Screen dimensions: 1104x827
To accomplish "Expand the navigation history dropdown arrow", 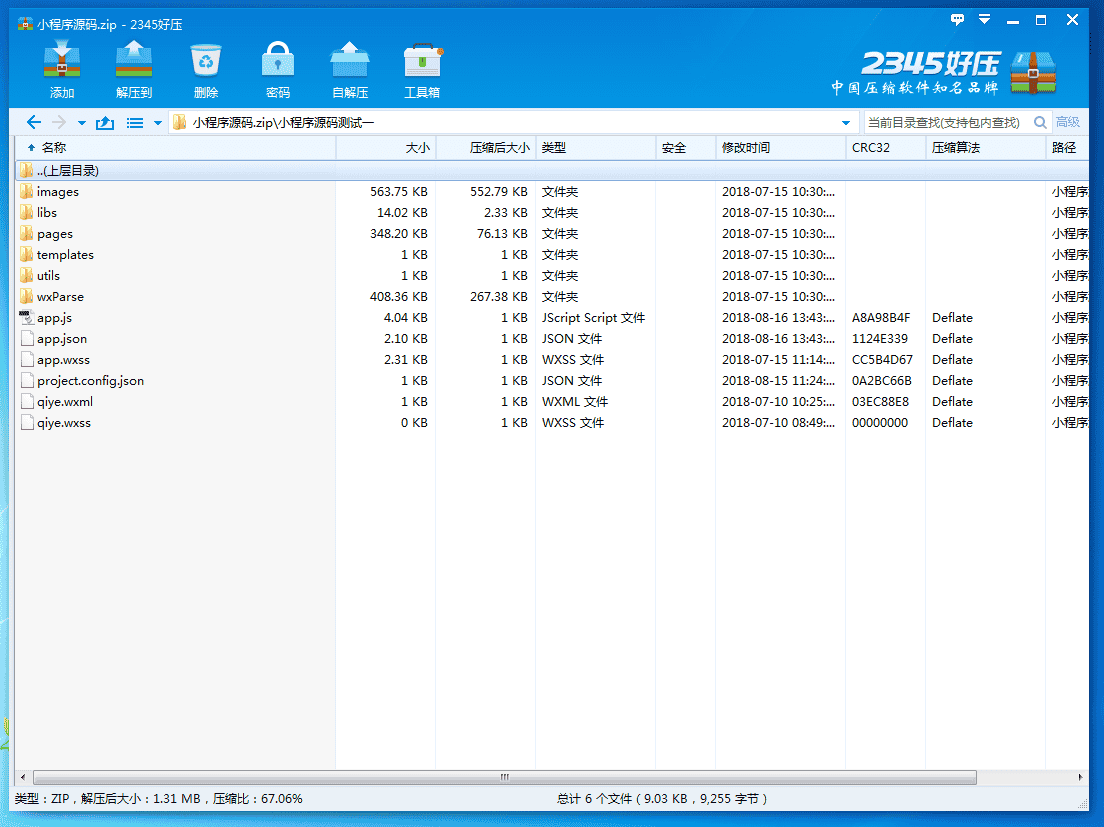I will (x=81, y=123).
